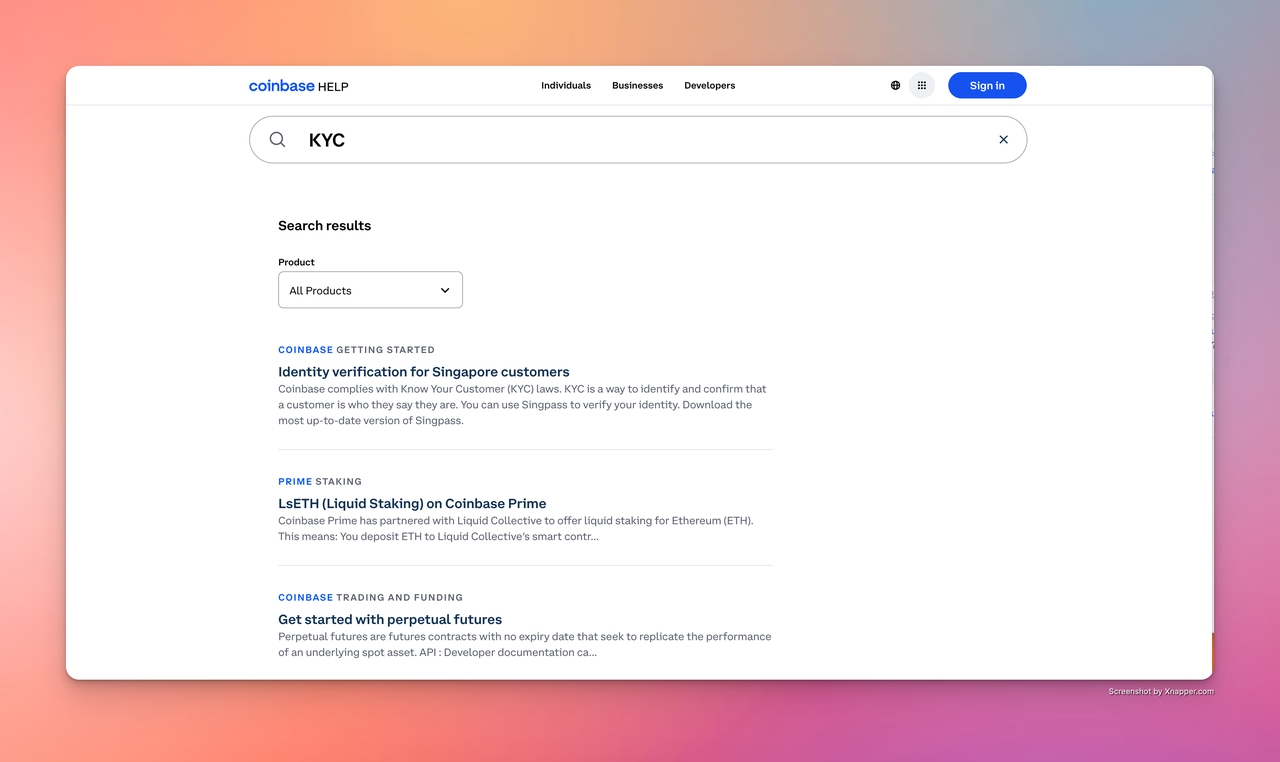Focus the search field containing KYC
The width and height of the screenshot is (1280, 762).
[x=640, y=140]
